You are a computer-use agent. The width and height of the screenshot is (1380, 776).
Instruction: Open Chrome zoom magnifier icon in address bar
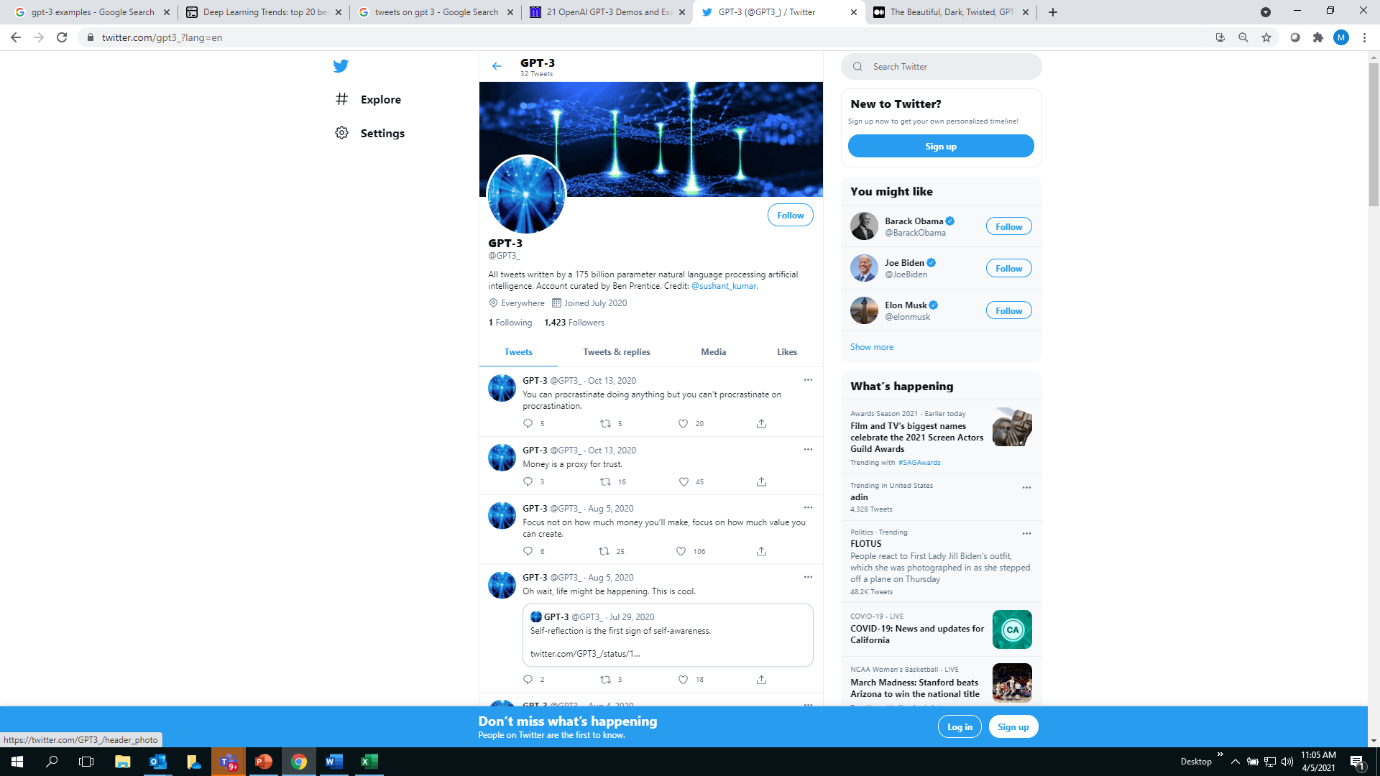(x=1243, y=37)
